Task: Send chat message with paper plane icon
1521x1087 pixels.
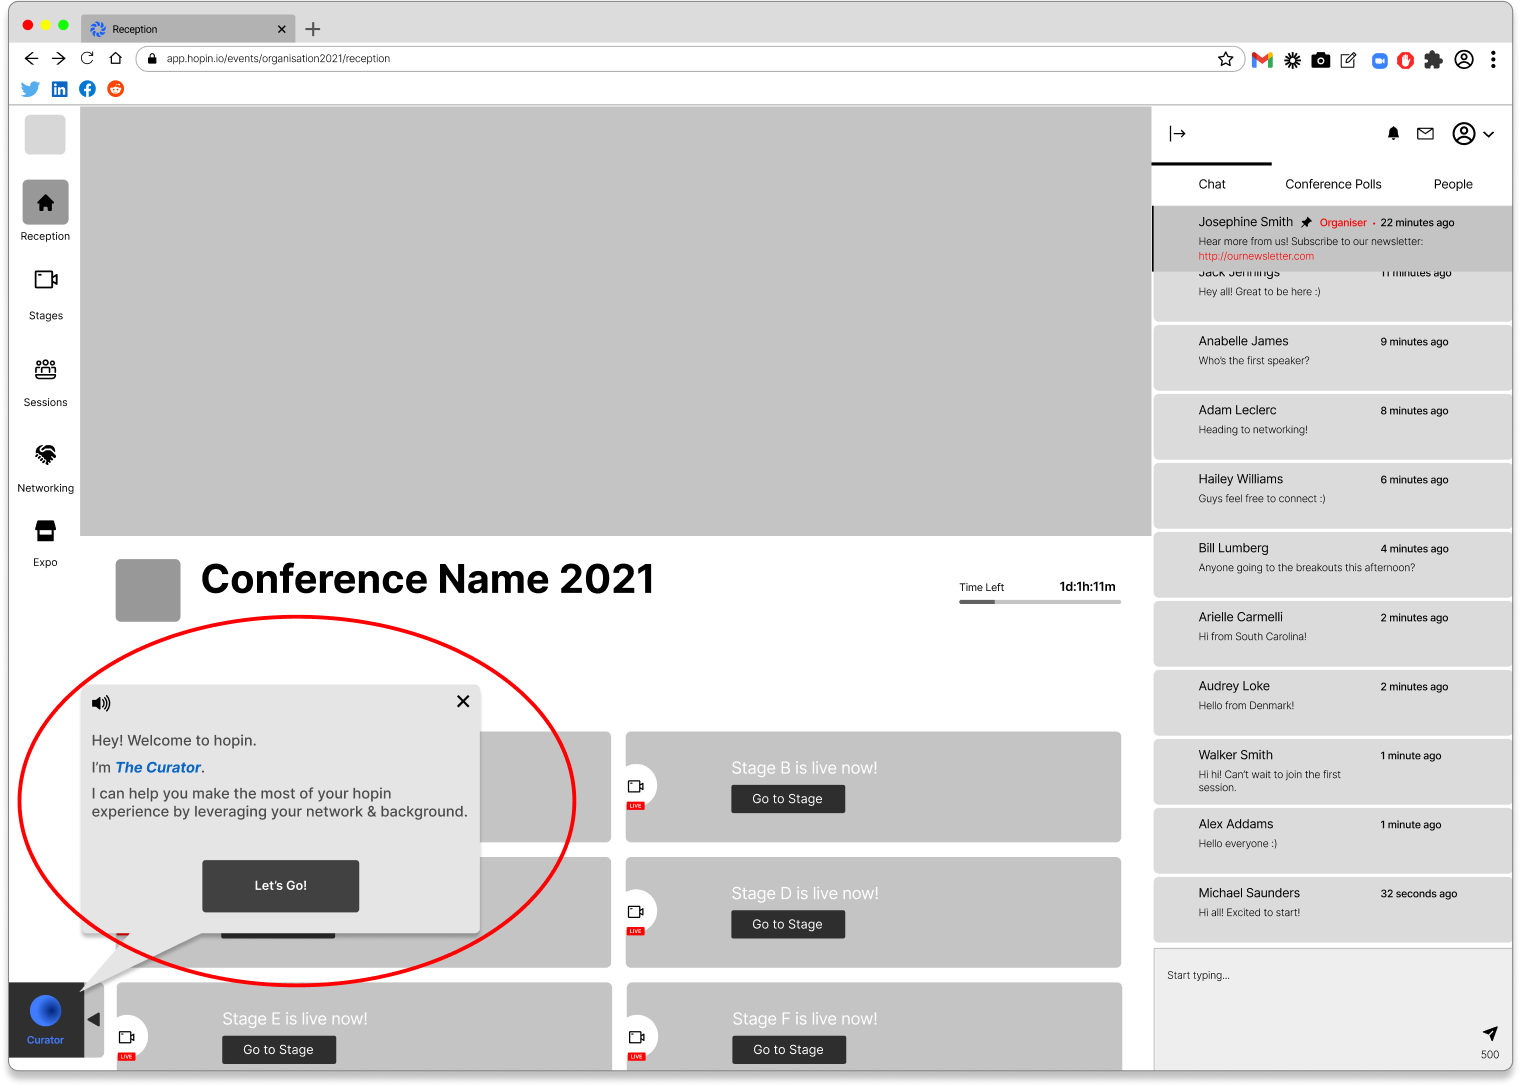Action: pos(1490,1033)
